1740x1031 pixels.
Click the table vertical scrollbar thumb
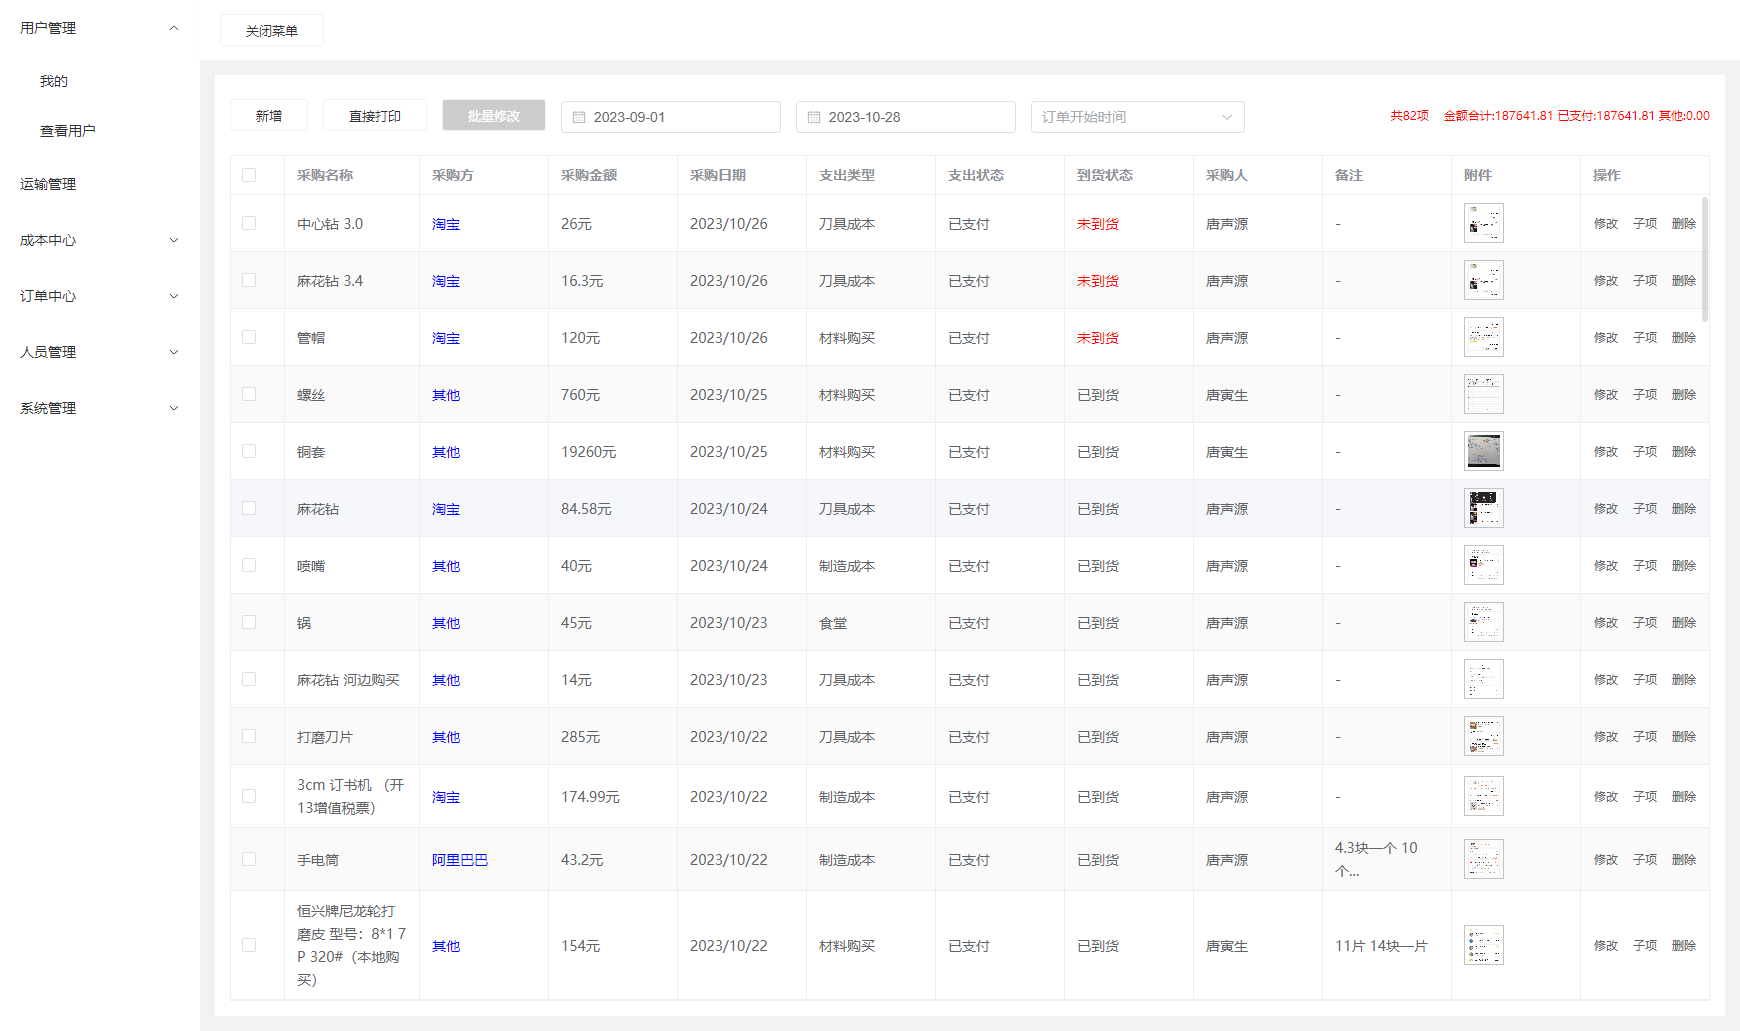[x=1705, y=259]
